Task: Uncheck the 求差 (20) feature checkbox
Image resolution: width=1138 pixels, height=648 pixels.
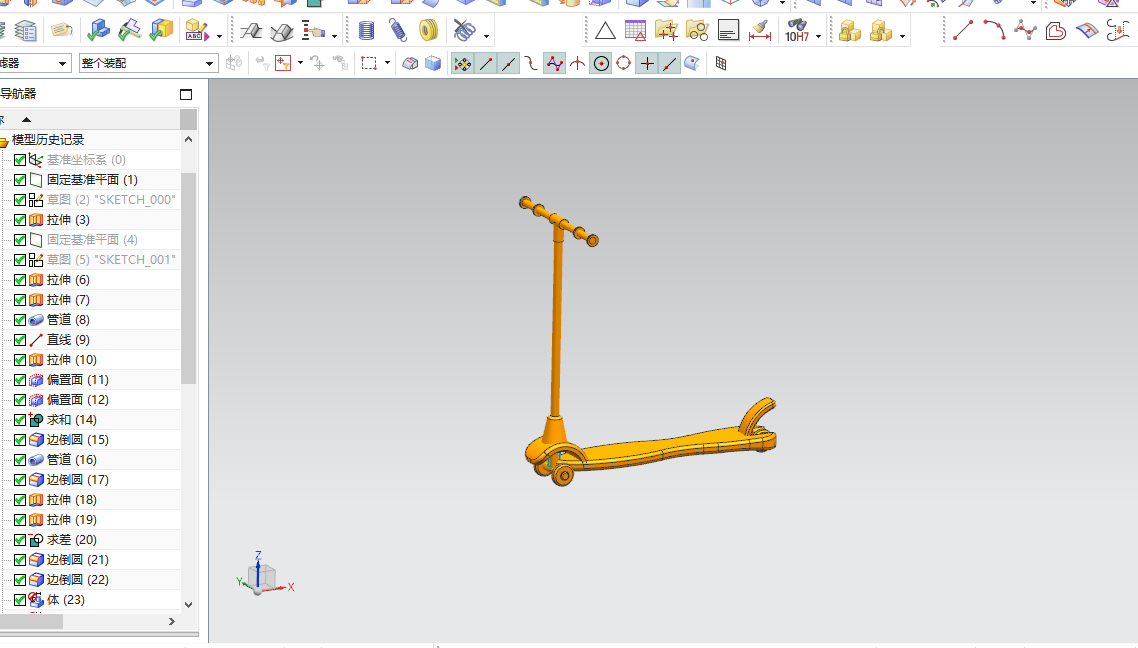Action: pyautogui.click(x=20, y=540)
